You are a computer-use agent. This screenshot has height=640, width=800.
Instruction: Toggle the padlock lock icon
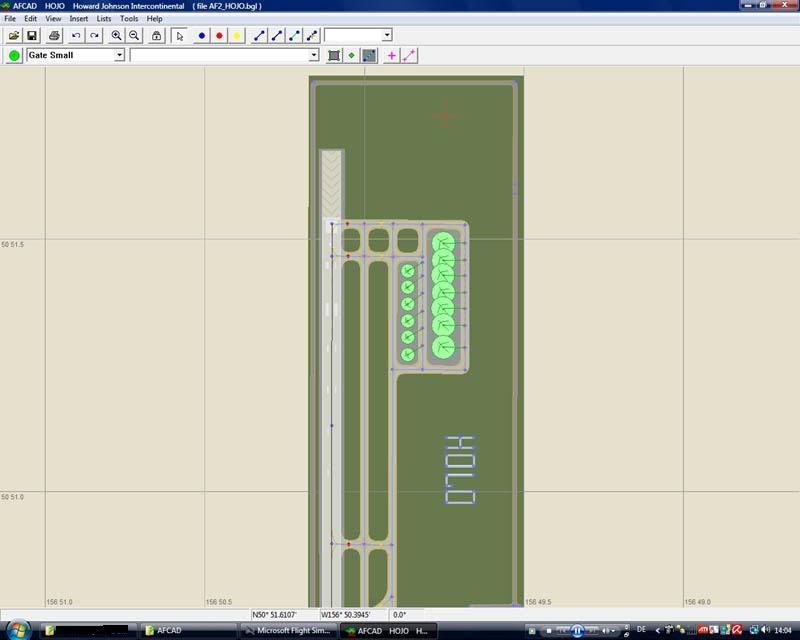pyautogui.click(x=157, y=36)
